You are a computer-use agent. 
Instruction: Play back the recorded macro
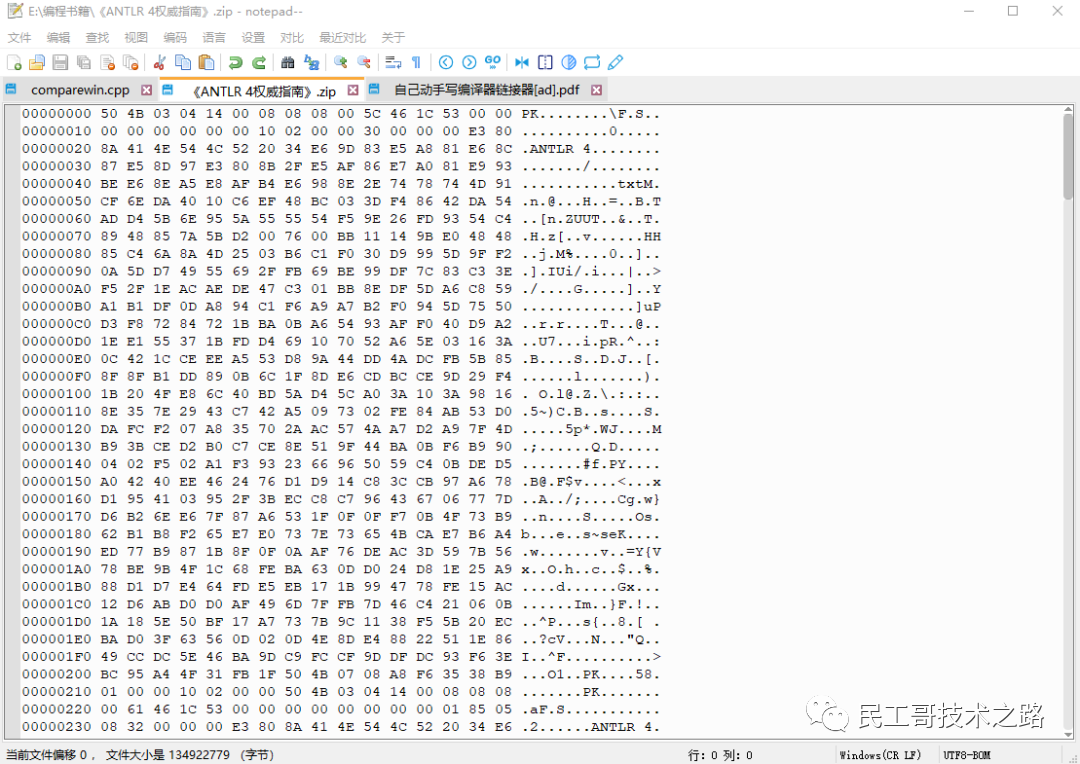pos(469,62)
